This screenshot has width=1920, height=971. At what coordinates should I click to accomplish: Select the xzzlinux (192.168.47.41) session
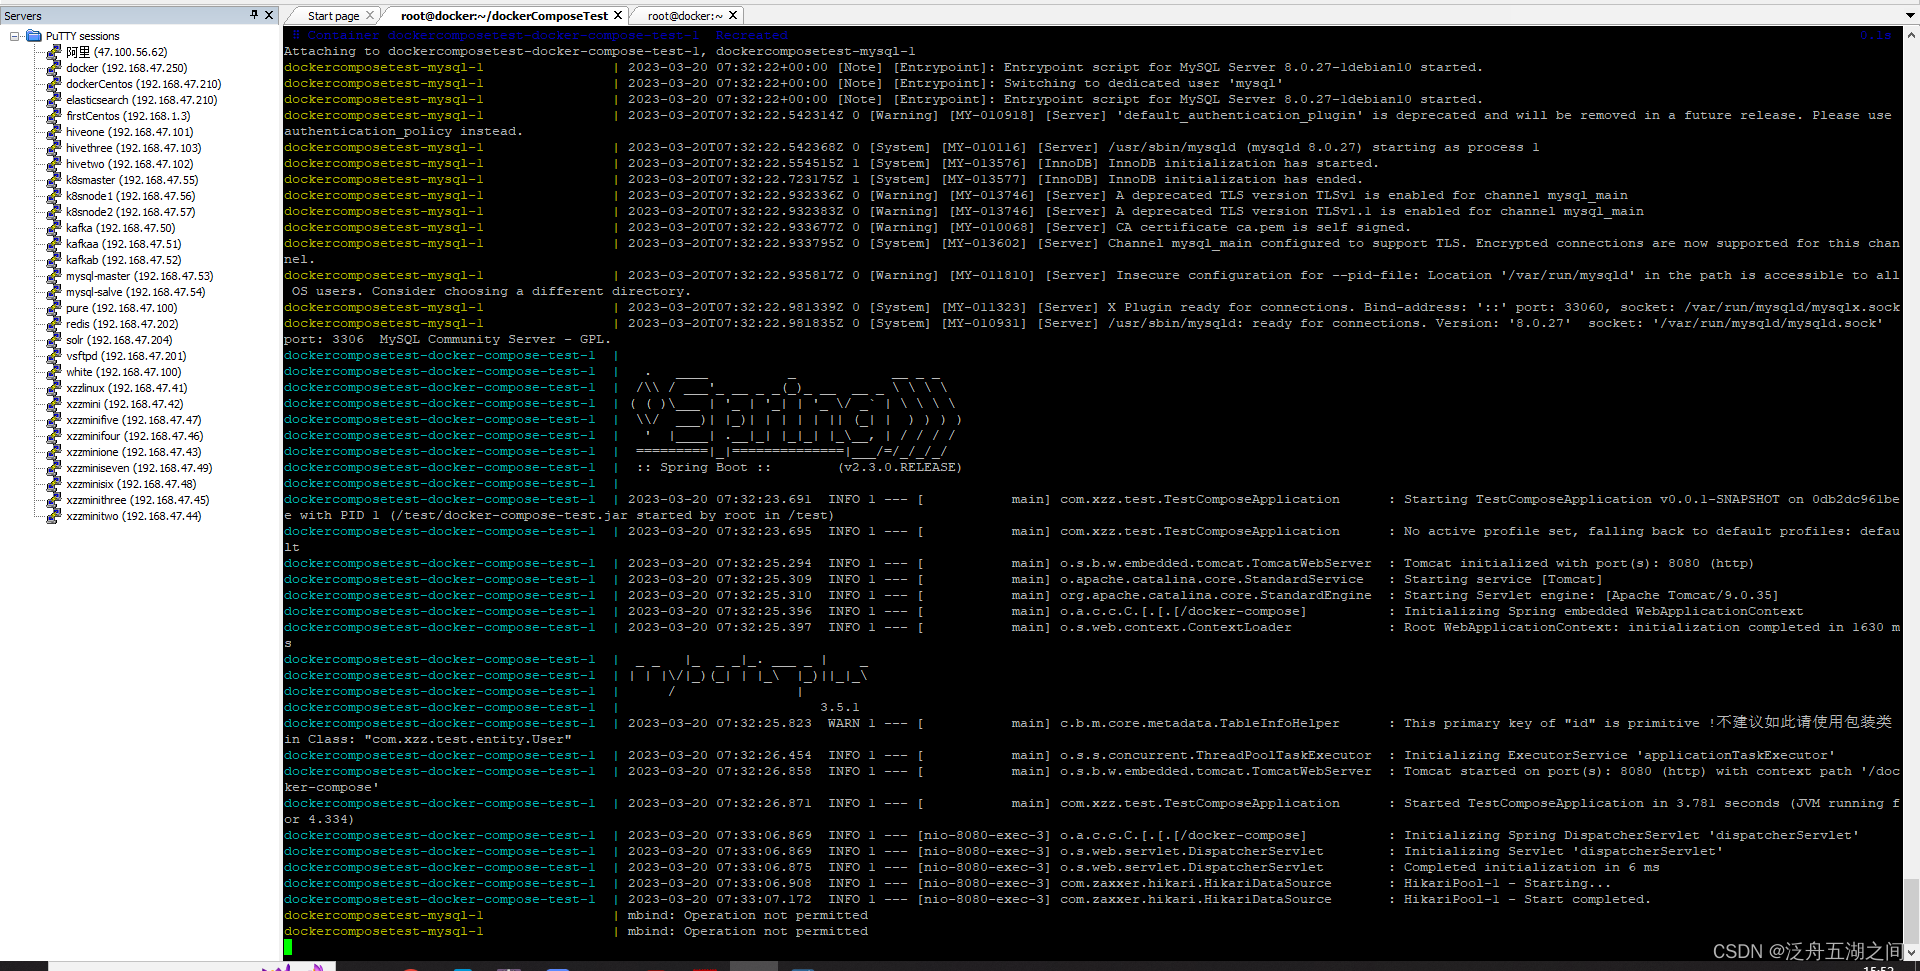(127, 388)
